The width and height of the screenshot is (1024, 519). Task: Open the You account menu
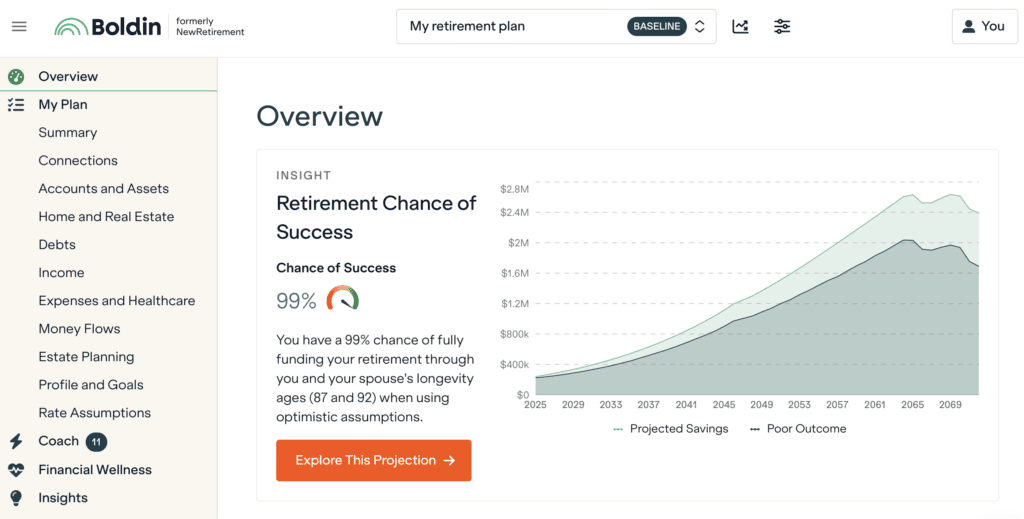982,27
